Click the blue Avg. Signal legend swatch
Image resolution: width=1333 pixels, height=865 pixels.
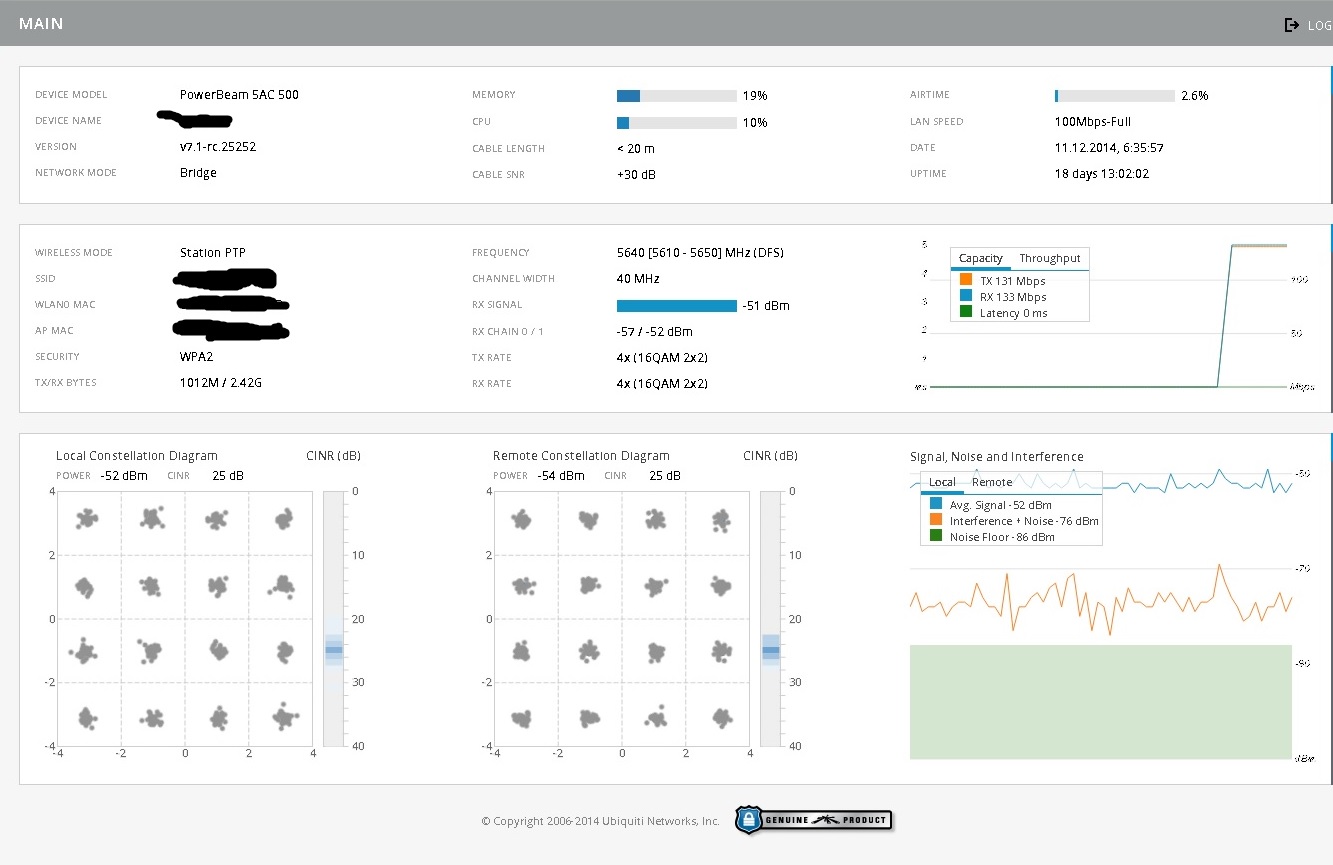936,504
